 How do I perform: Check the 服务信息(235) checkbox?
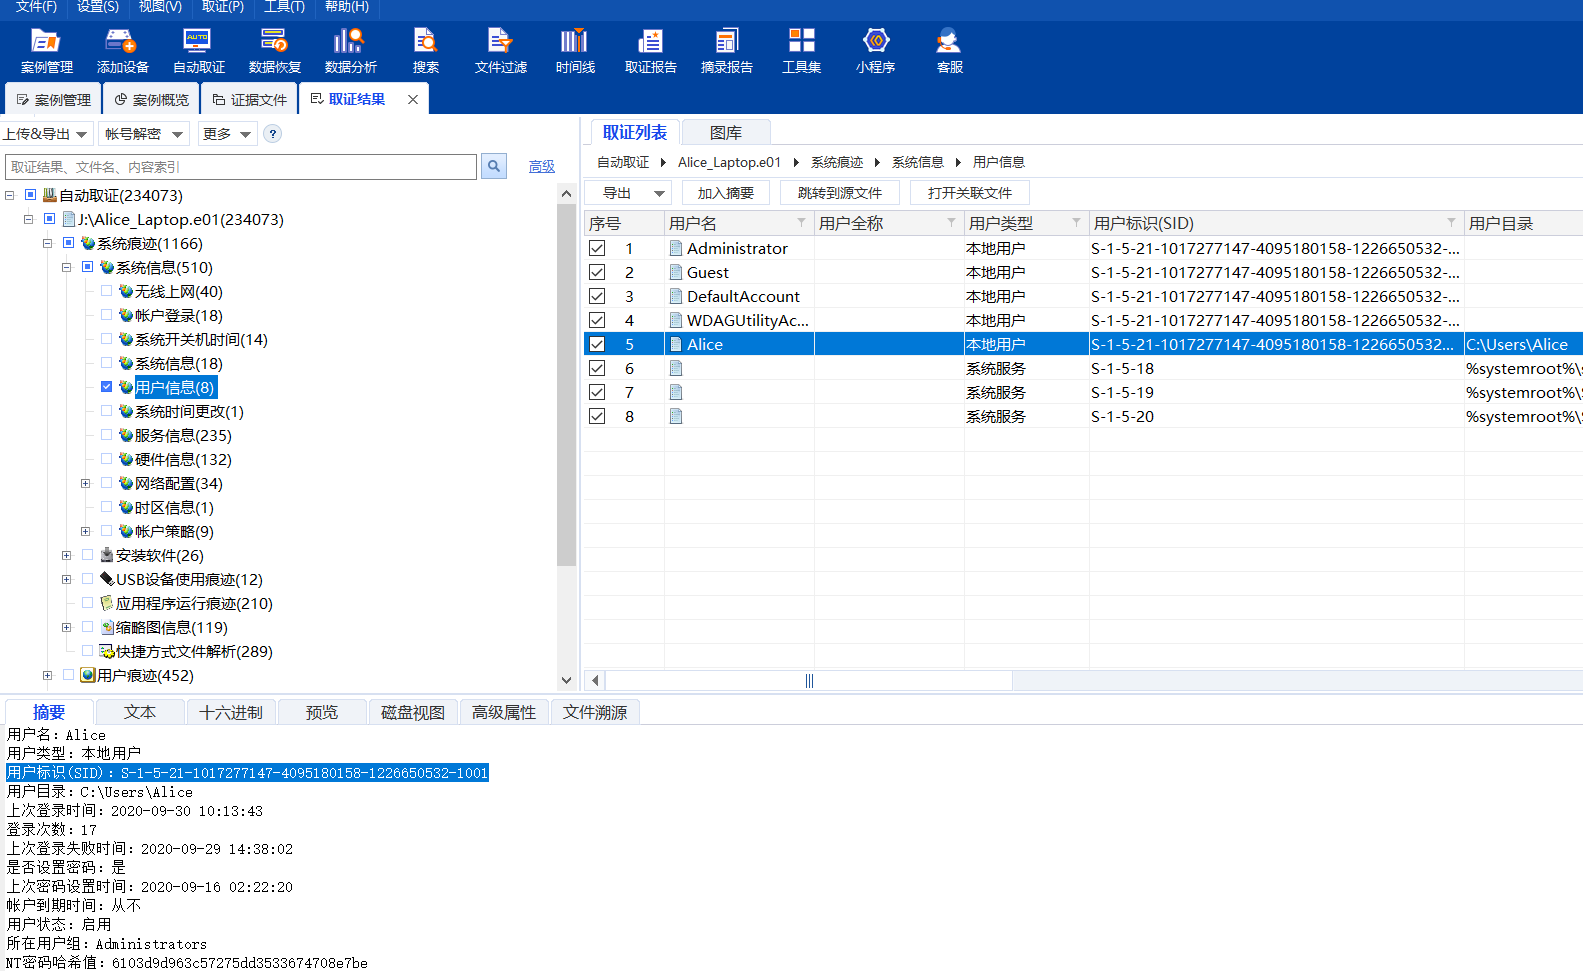coord(106,435)
